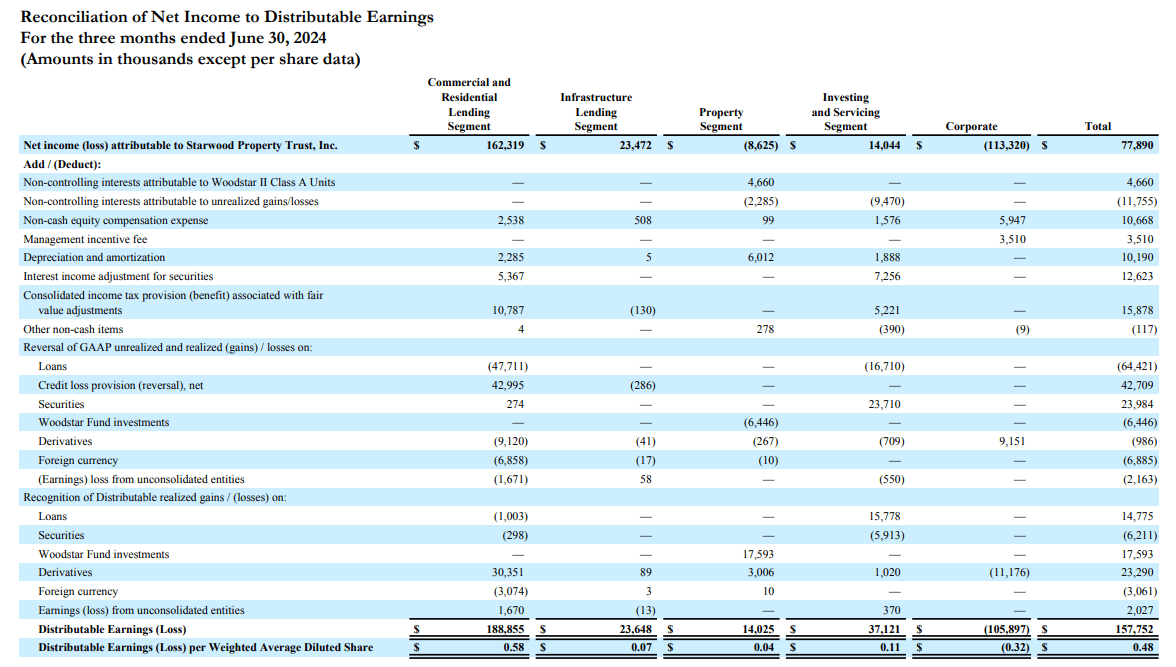
Task: Select the Property Segment column header
Action: (x=721, y=118)
